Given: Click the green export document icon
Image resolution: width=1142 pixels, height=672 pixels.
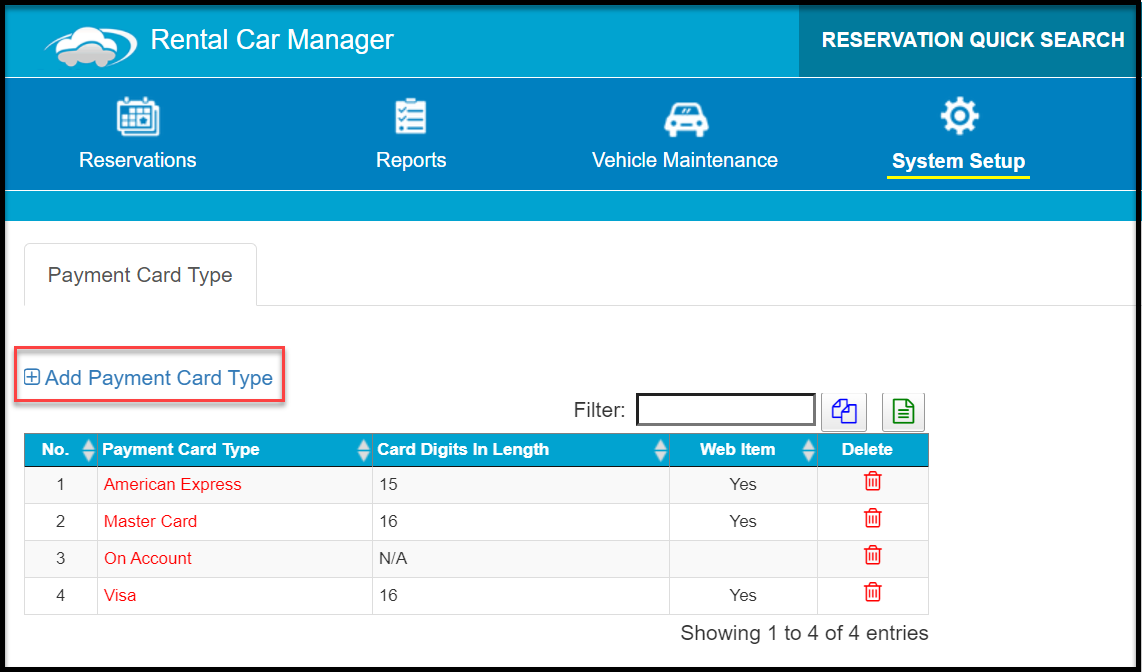Looking at the screenshot, I should [903, 412].
